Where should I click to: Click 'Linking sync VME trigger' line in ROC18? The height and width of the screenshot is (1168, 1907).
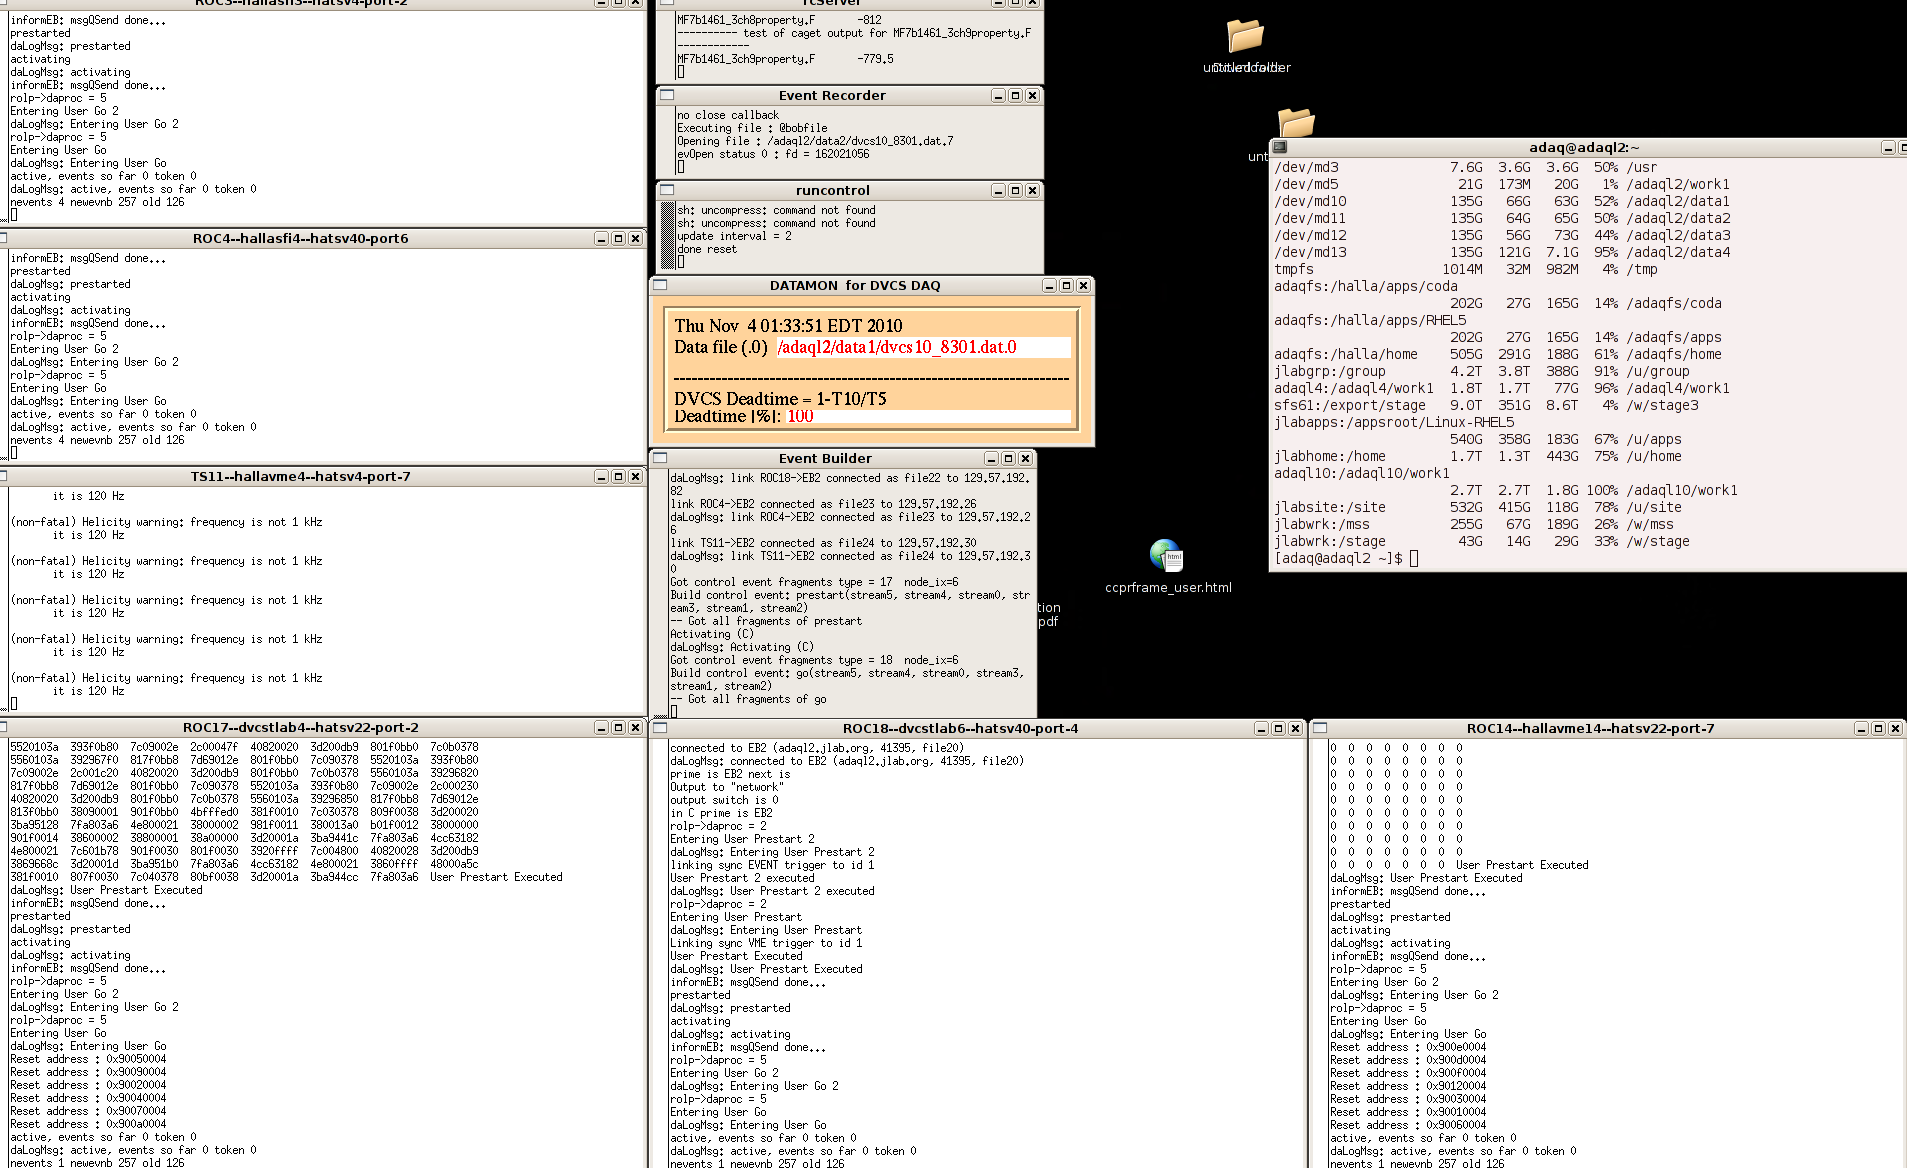click(x=766, y=943)
